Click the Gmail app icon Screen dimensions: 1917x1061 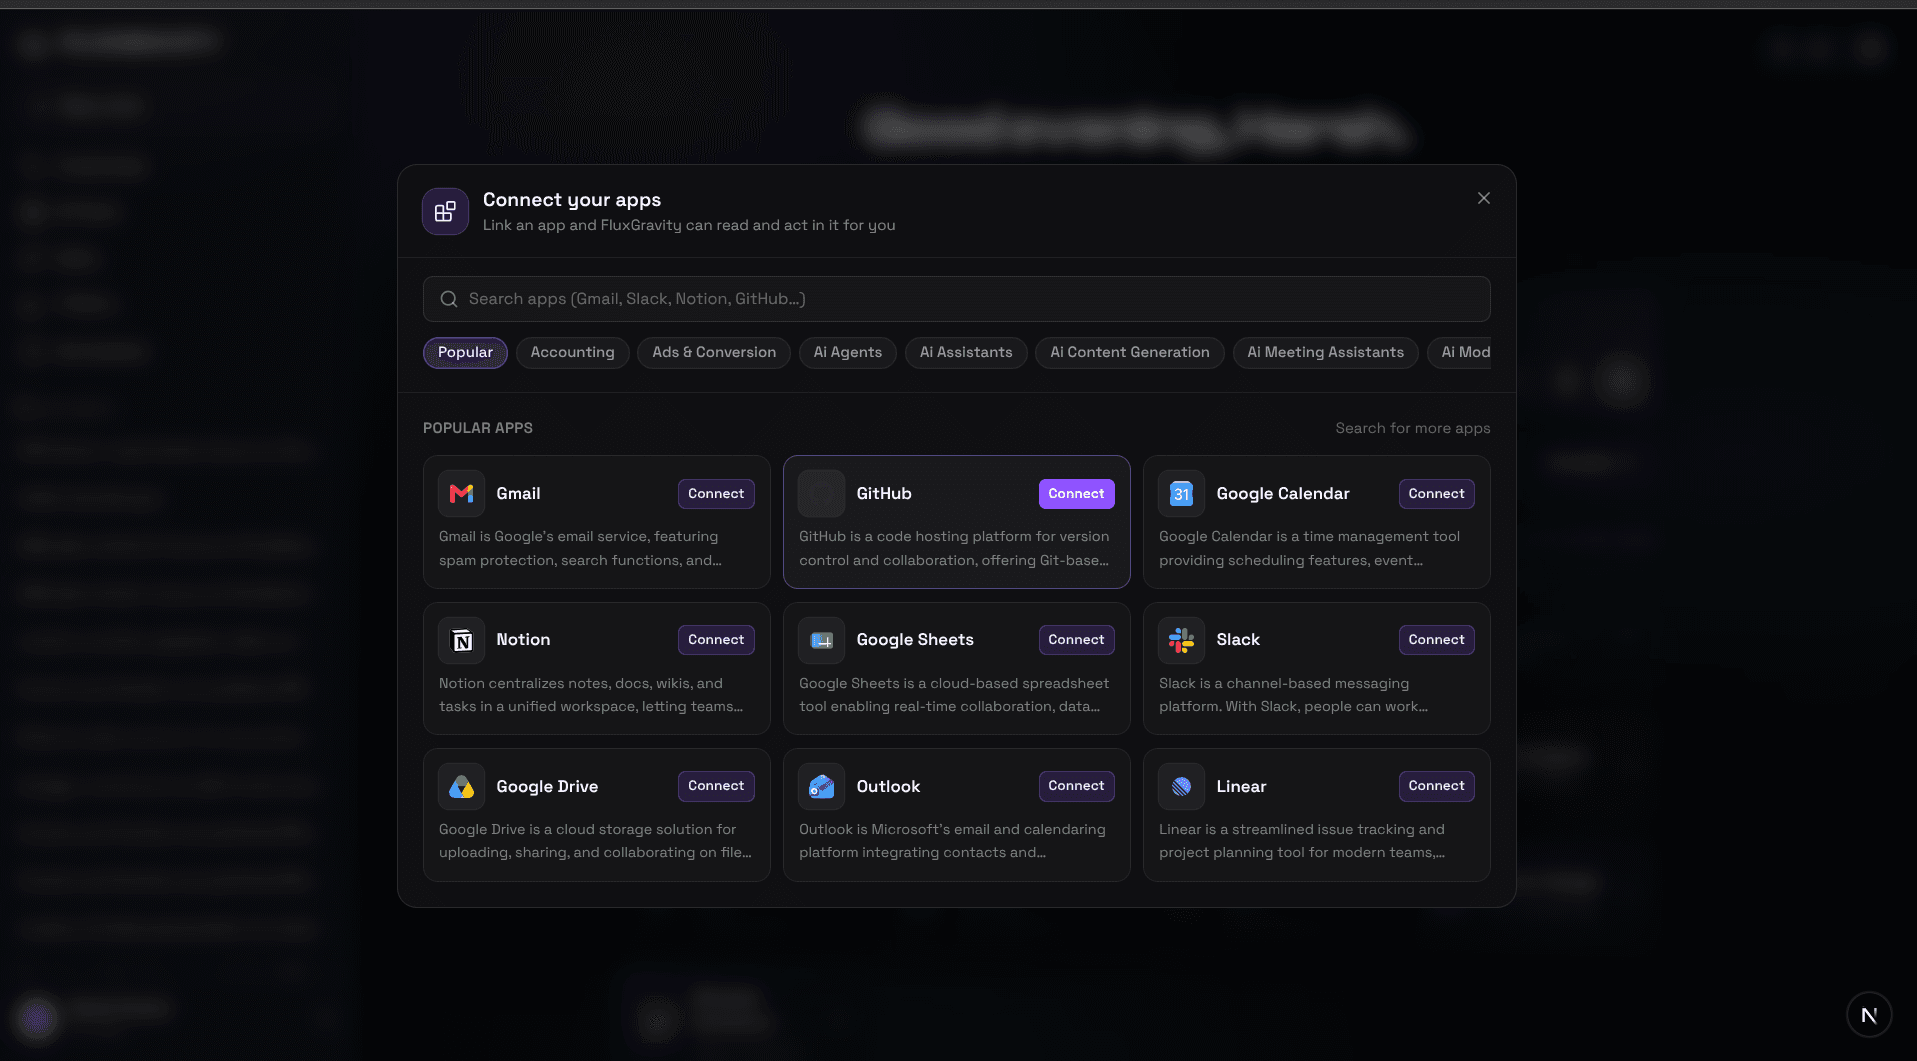point(461,494)
